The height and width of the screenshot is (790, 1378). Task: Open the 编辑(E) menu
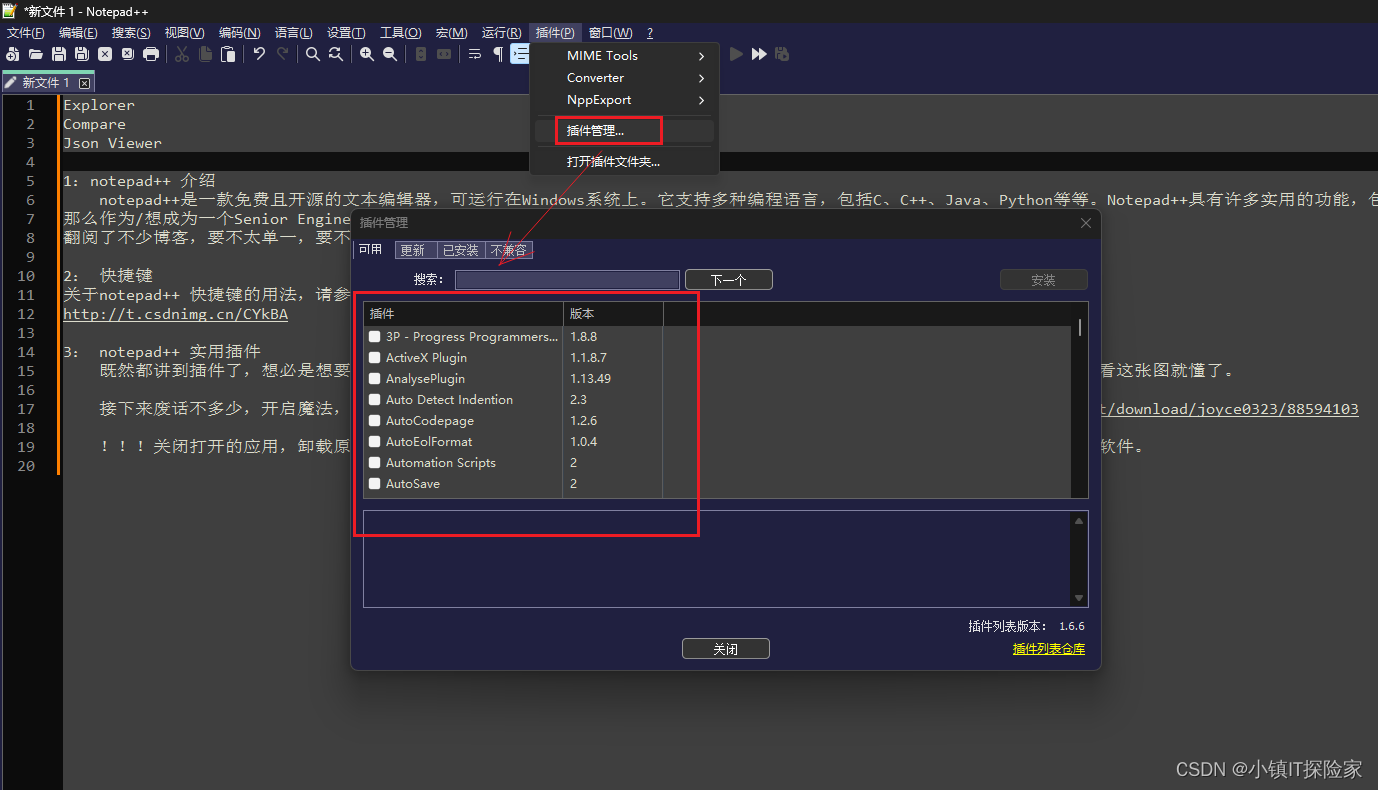[78, 33]
